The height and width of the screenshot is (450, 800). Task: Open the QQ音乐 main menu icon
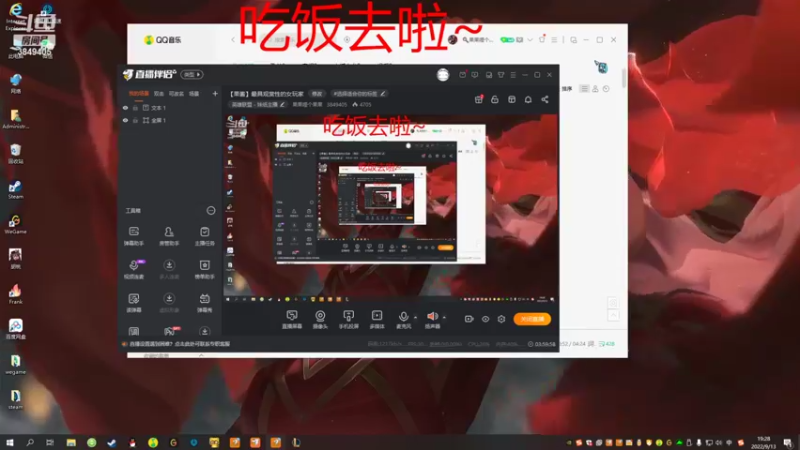click(554, 40)
